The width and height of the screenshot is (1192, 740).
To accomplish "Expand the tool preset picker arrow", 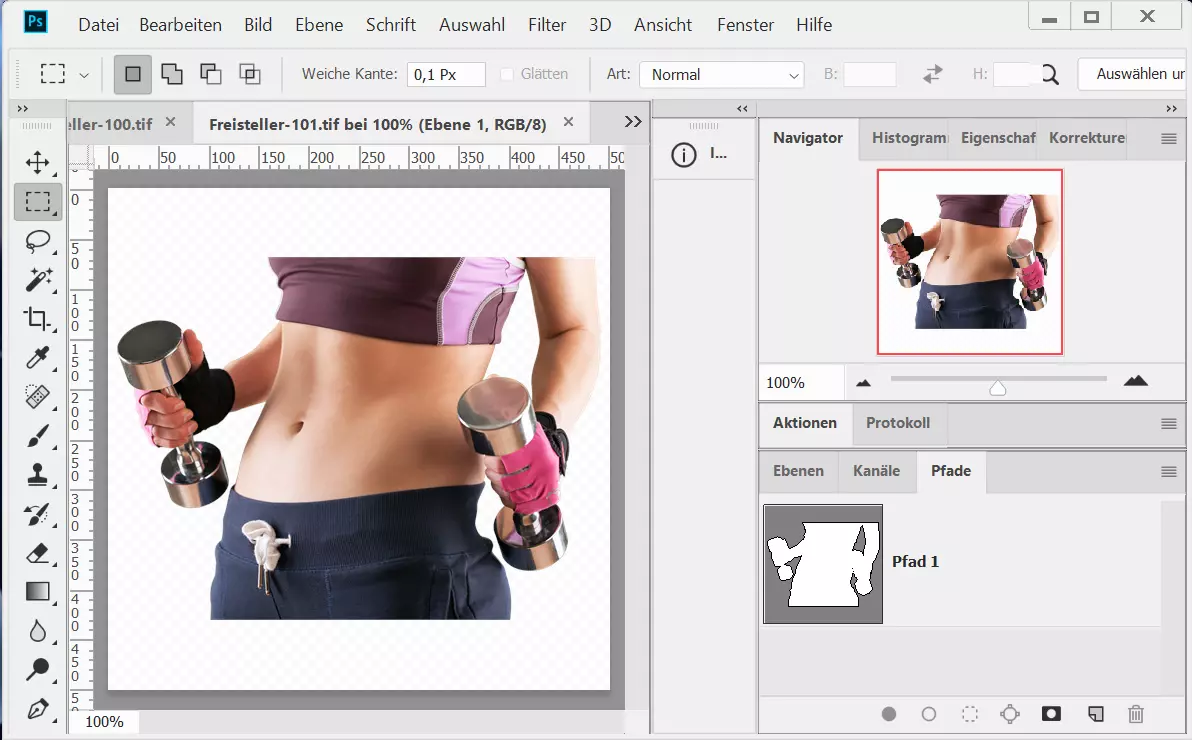I will [x=84, y=75].
